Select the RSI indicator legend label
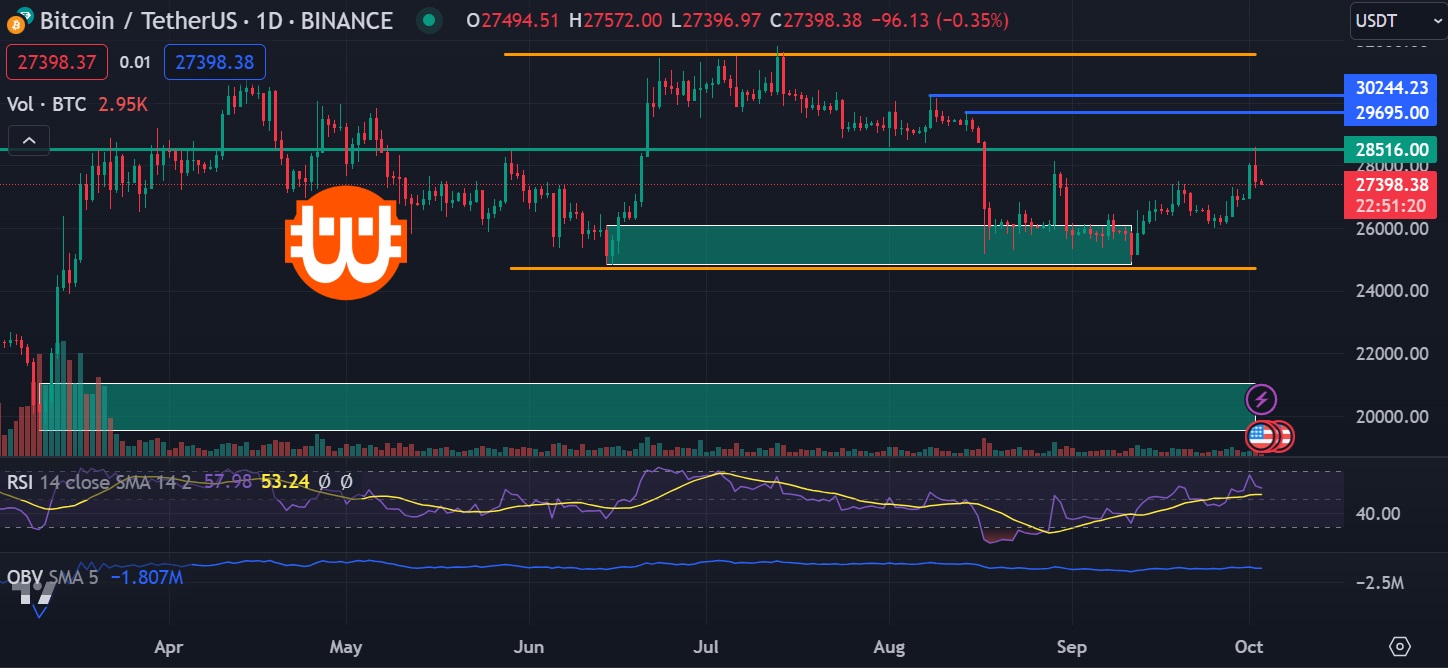The image size is (1448, 668). (20, 482)
